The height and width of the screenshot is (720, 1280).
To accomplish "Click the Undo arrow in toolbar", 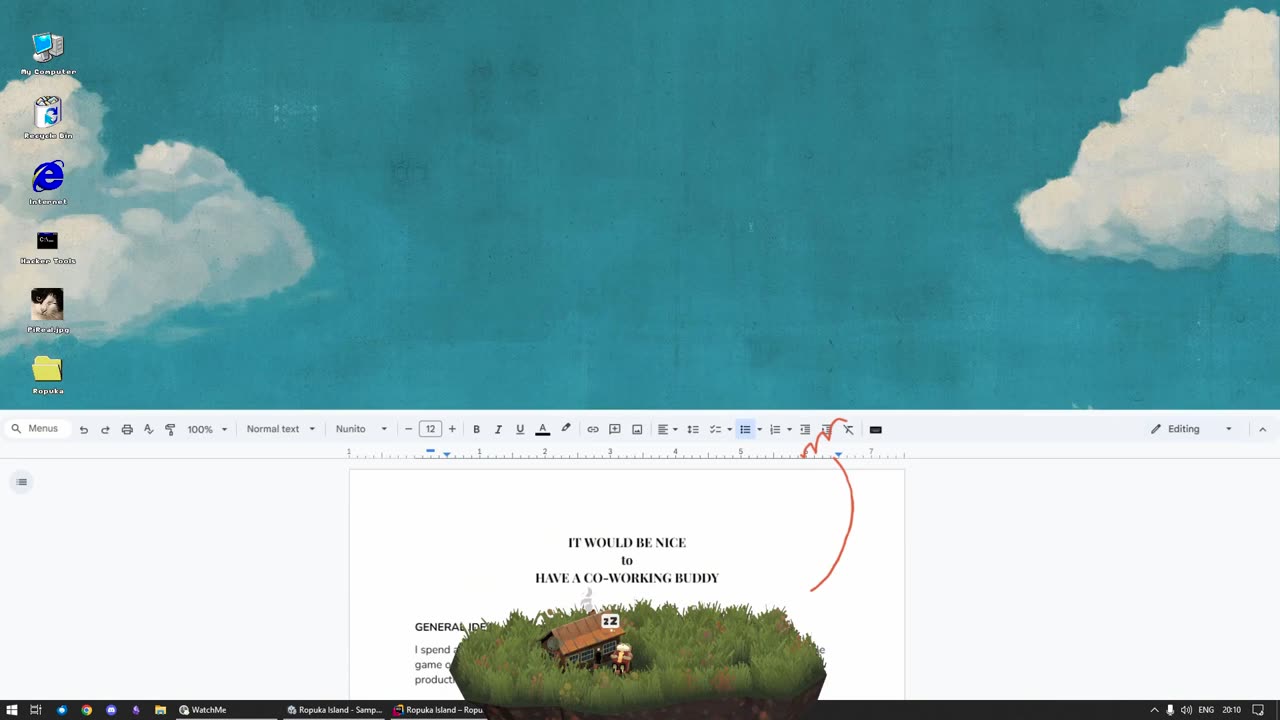I will (x=84, y=430).
